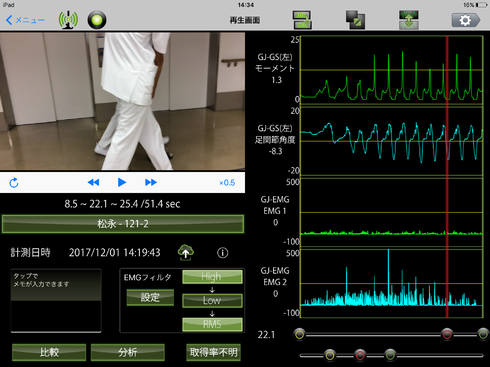Toggle the Low EMG filter
Image resolution: width=490 pixels, height=367 pixels.
coord(212,300)
